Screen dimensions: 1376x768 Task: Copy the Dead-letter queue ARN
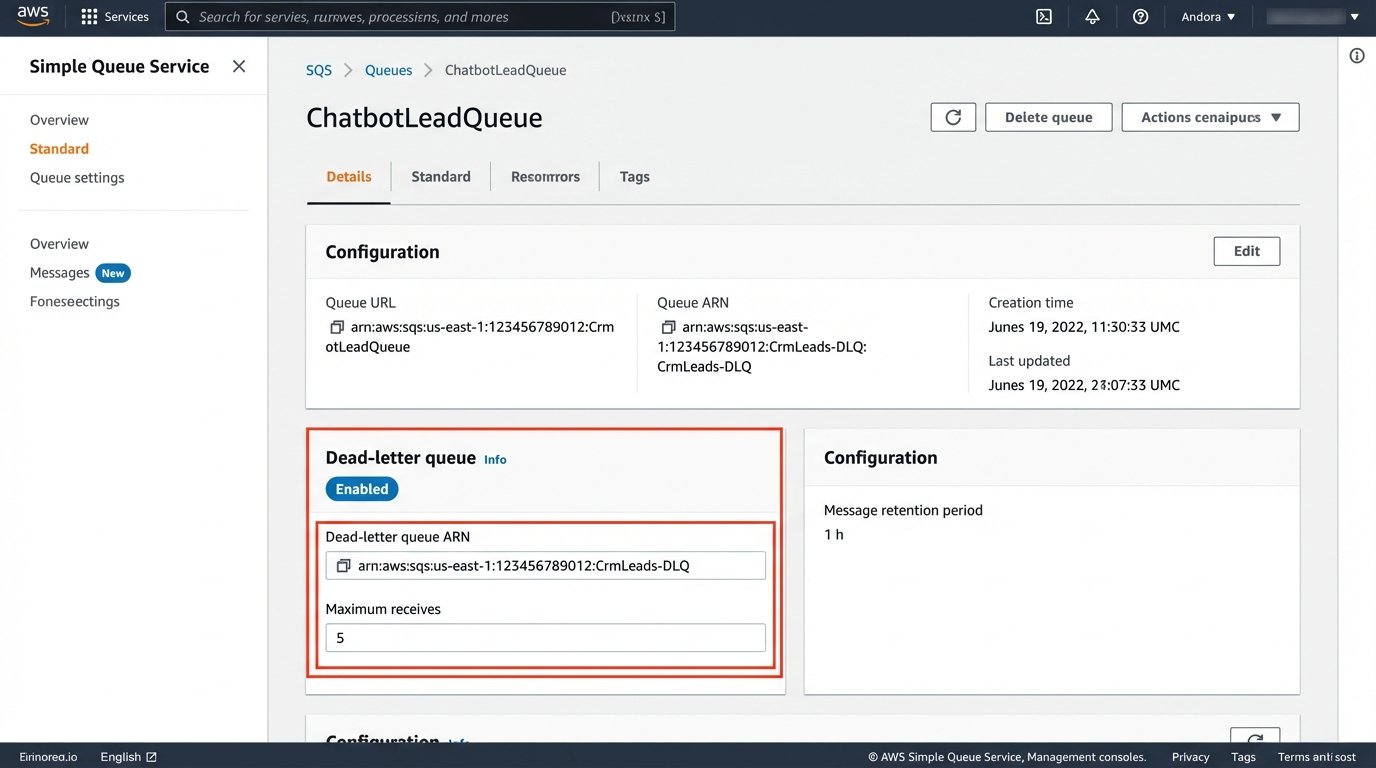(341, 565)
